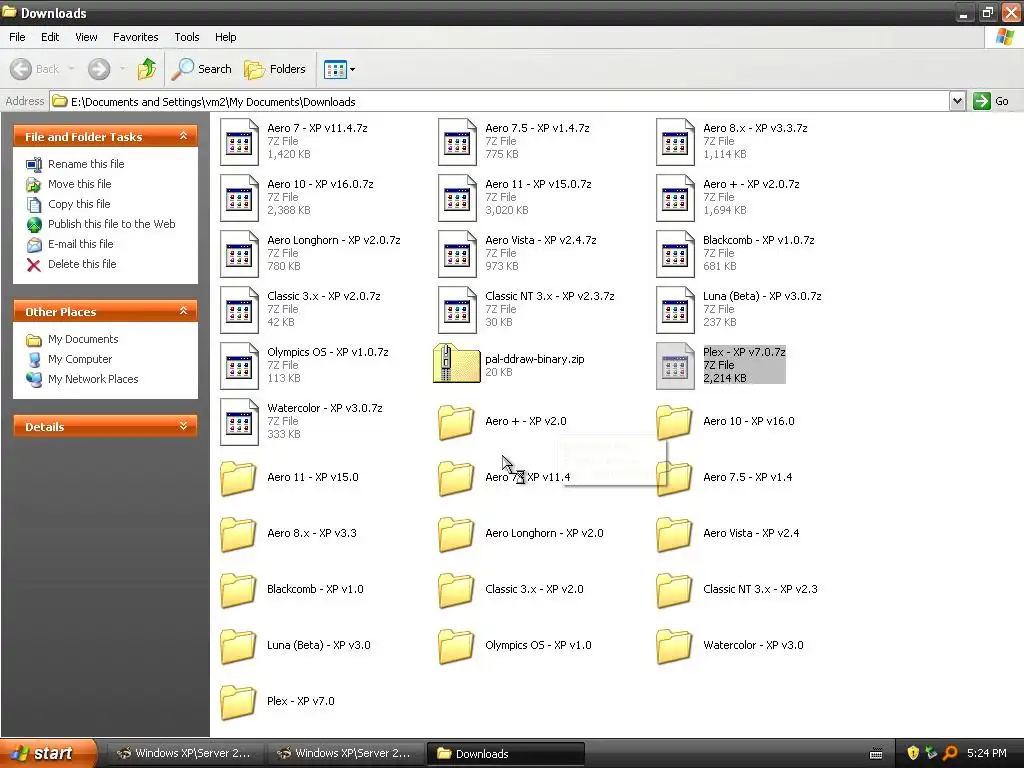The width and height of the screenshot is (1024, 768).
Task: Click the Go button beside address bar
Action: pyautogui.click(x=991, y=101)
